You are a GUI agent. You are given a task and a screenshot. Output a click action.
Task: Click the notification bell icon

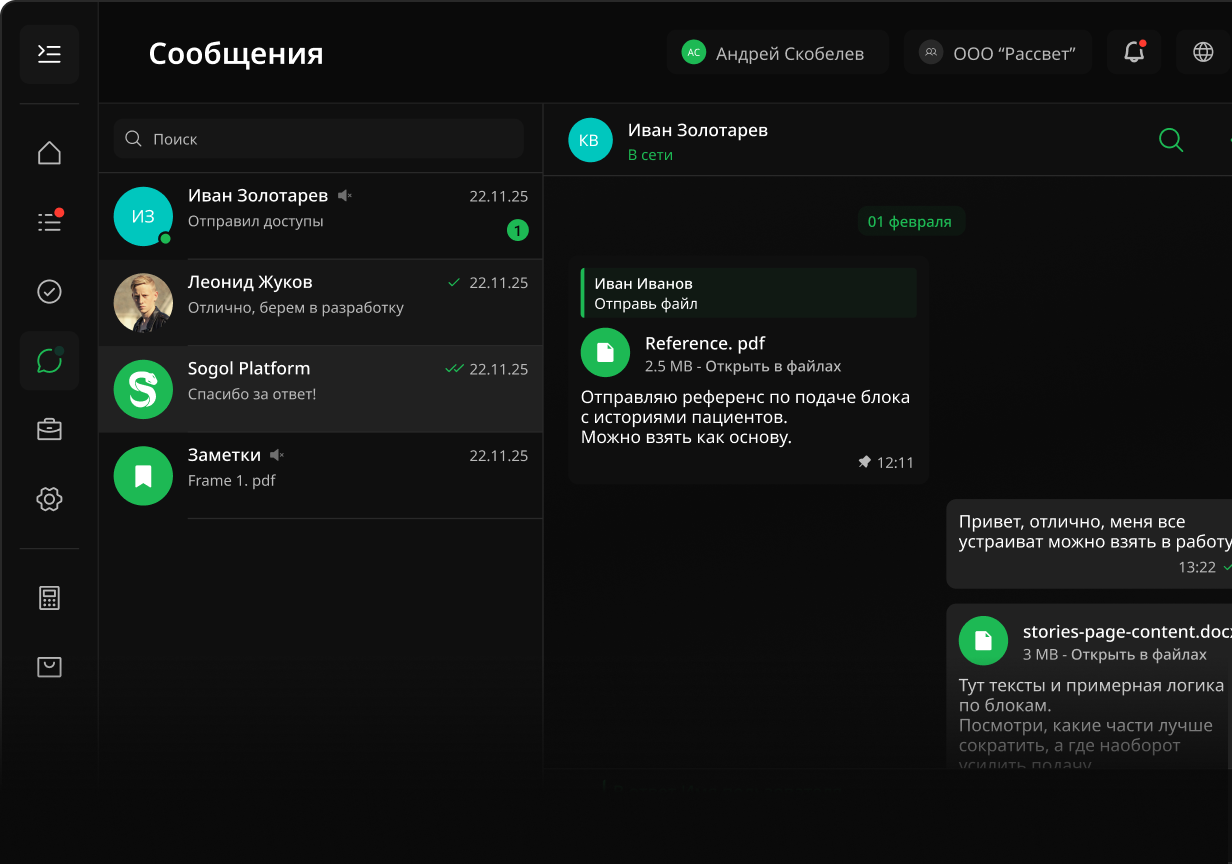1134,53
